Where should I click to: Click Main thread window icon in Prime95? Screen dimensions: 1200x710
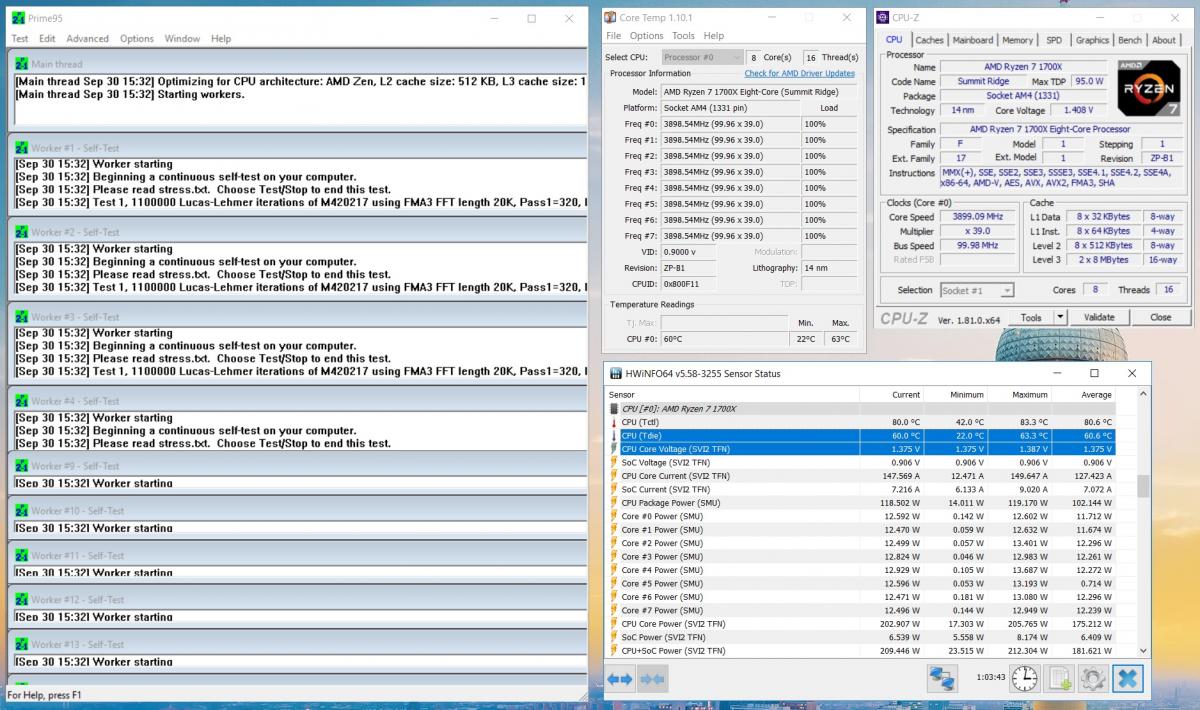(22, 64)
